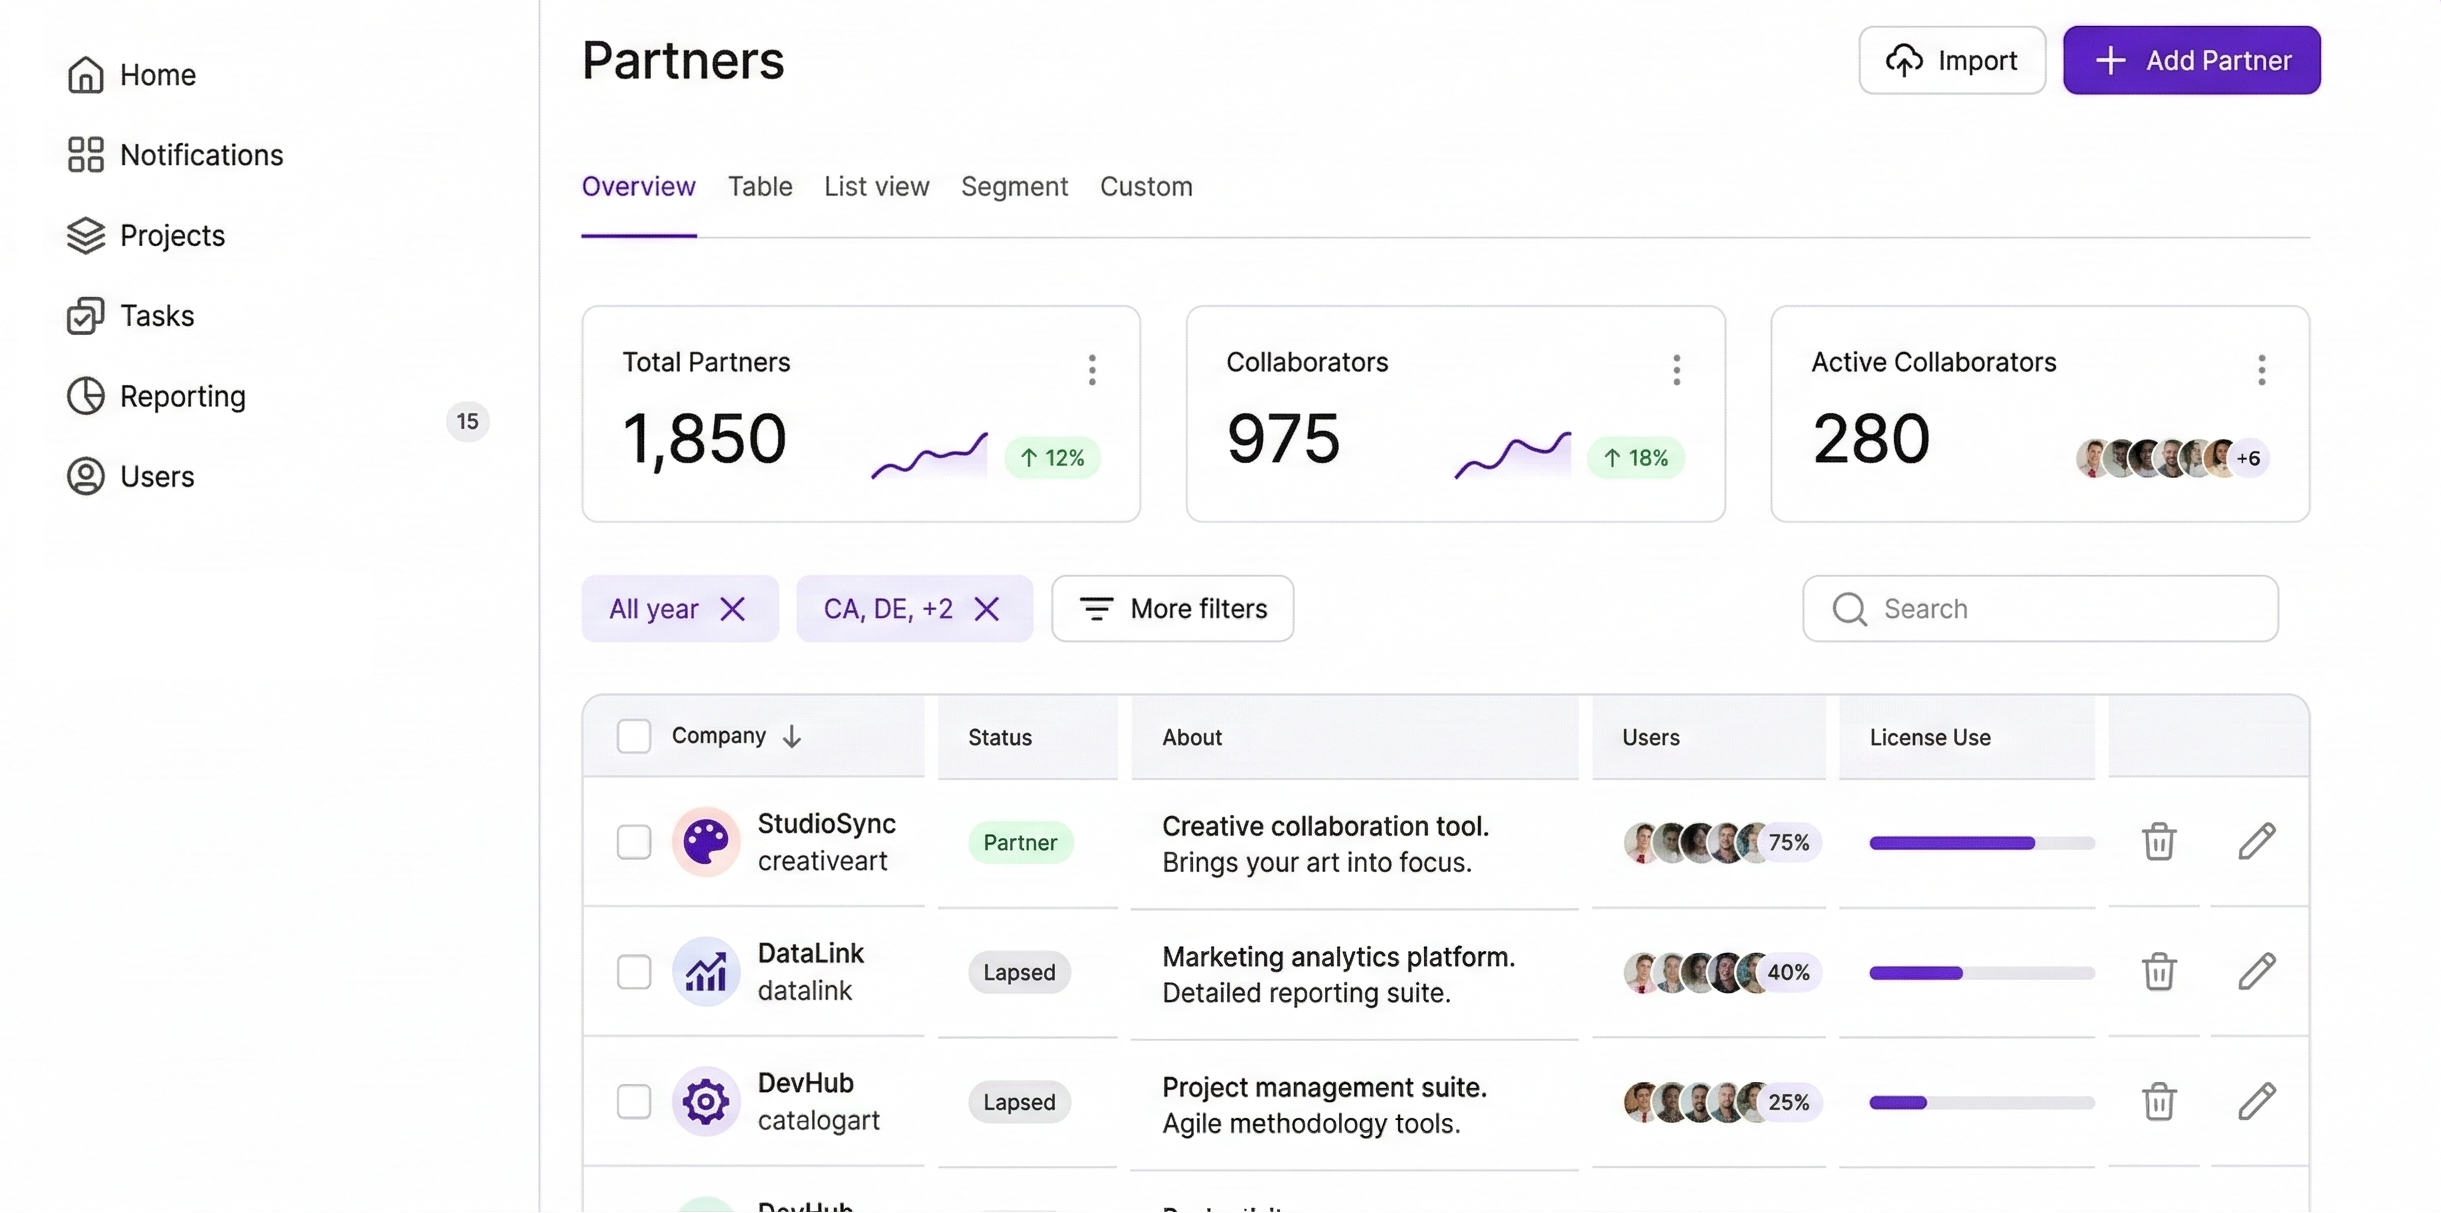Viewport: 2441px width, 1213px height.
Task: Select the DevHub row checkbox
Action: click(x=634, y=1101)
